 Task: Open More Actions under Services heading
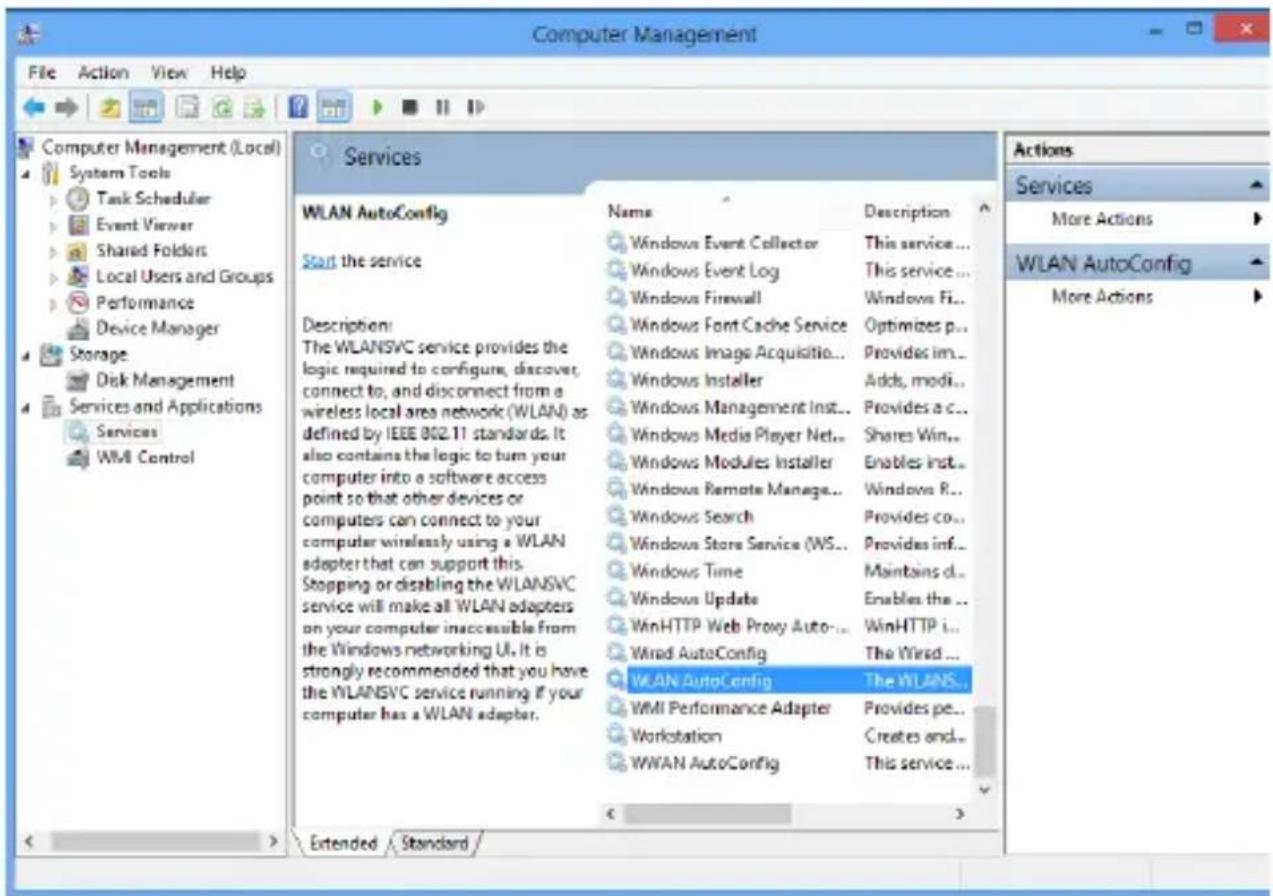(1101, 219)
